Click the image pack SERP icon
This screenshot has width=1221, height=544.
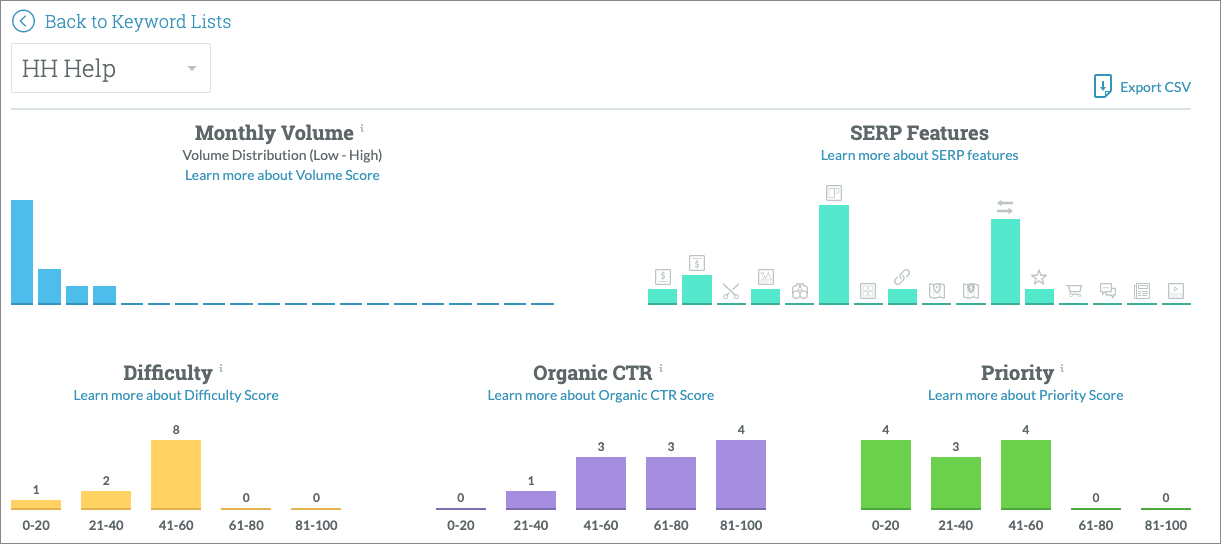[765, 277]
